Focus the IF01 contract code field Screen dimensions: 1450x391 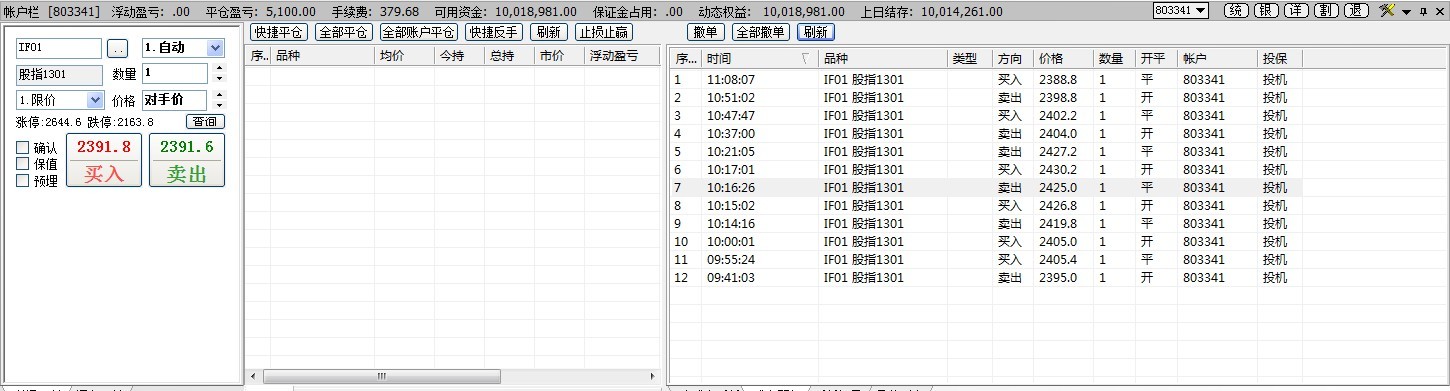[59, 48]
